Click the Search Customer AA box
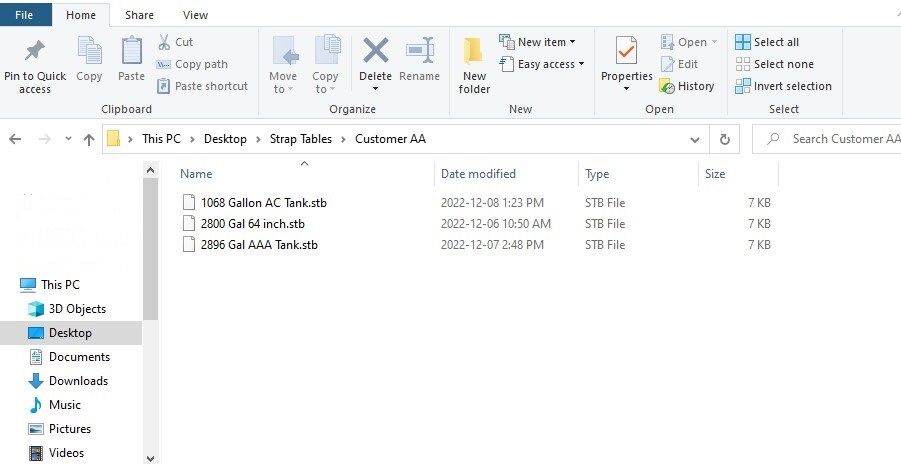 [x=827, y=139]
